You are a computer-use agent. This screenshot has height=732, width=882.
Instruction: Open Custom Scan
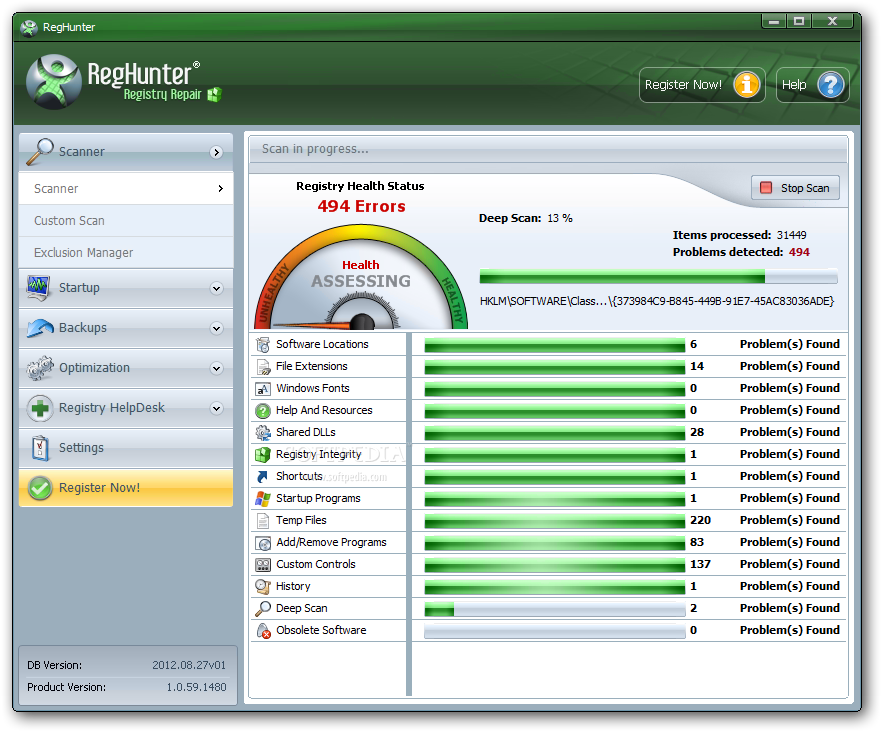[x=126, y=221]
